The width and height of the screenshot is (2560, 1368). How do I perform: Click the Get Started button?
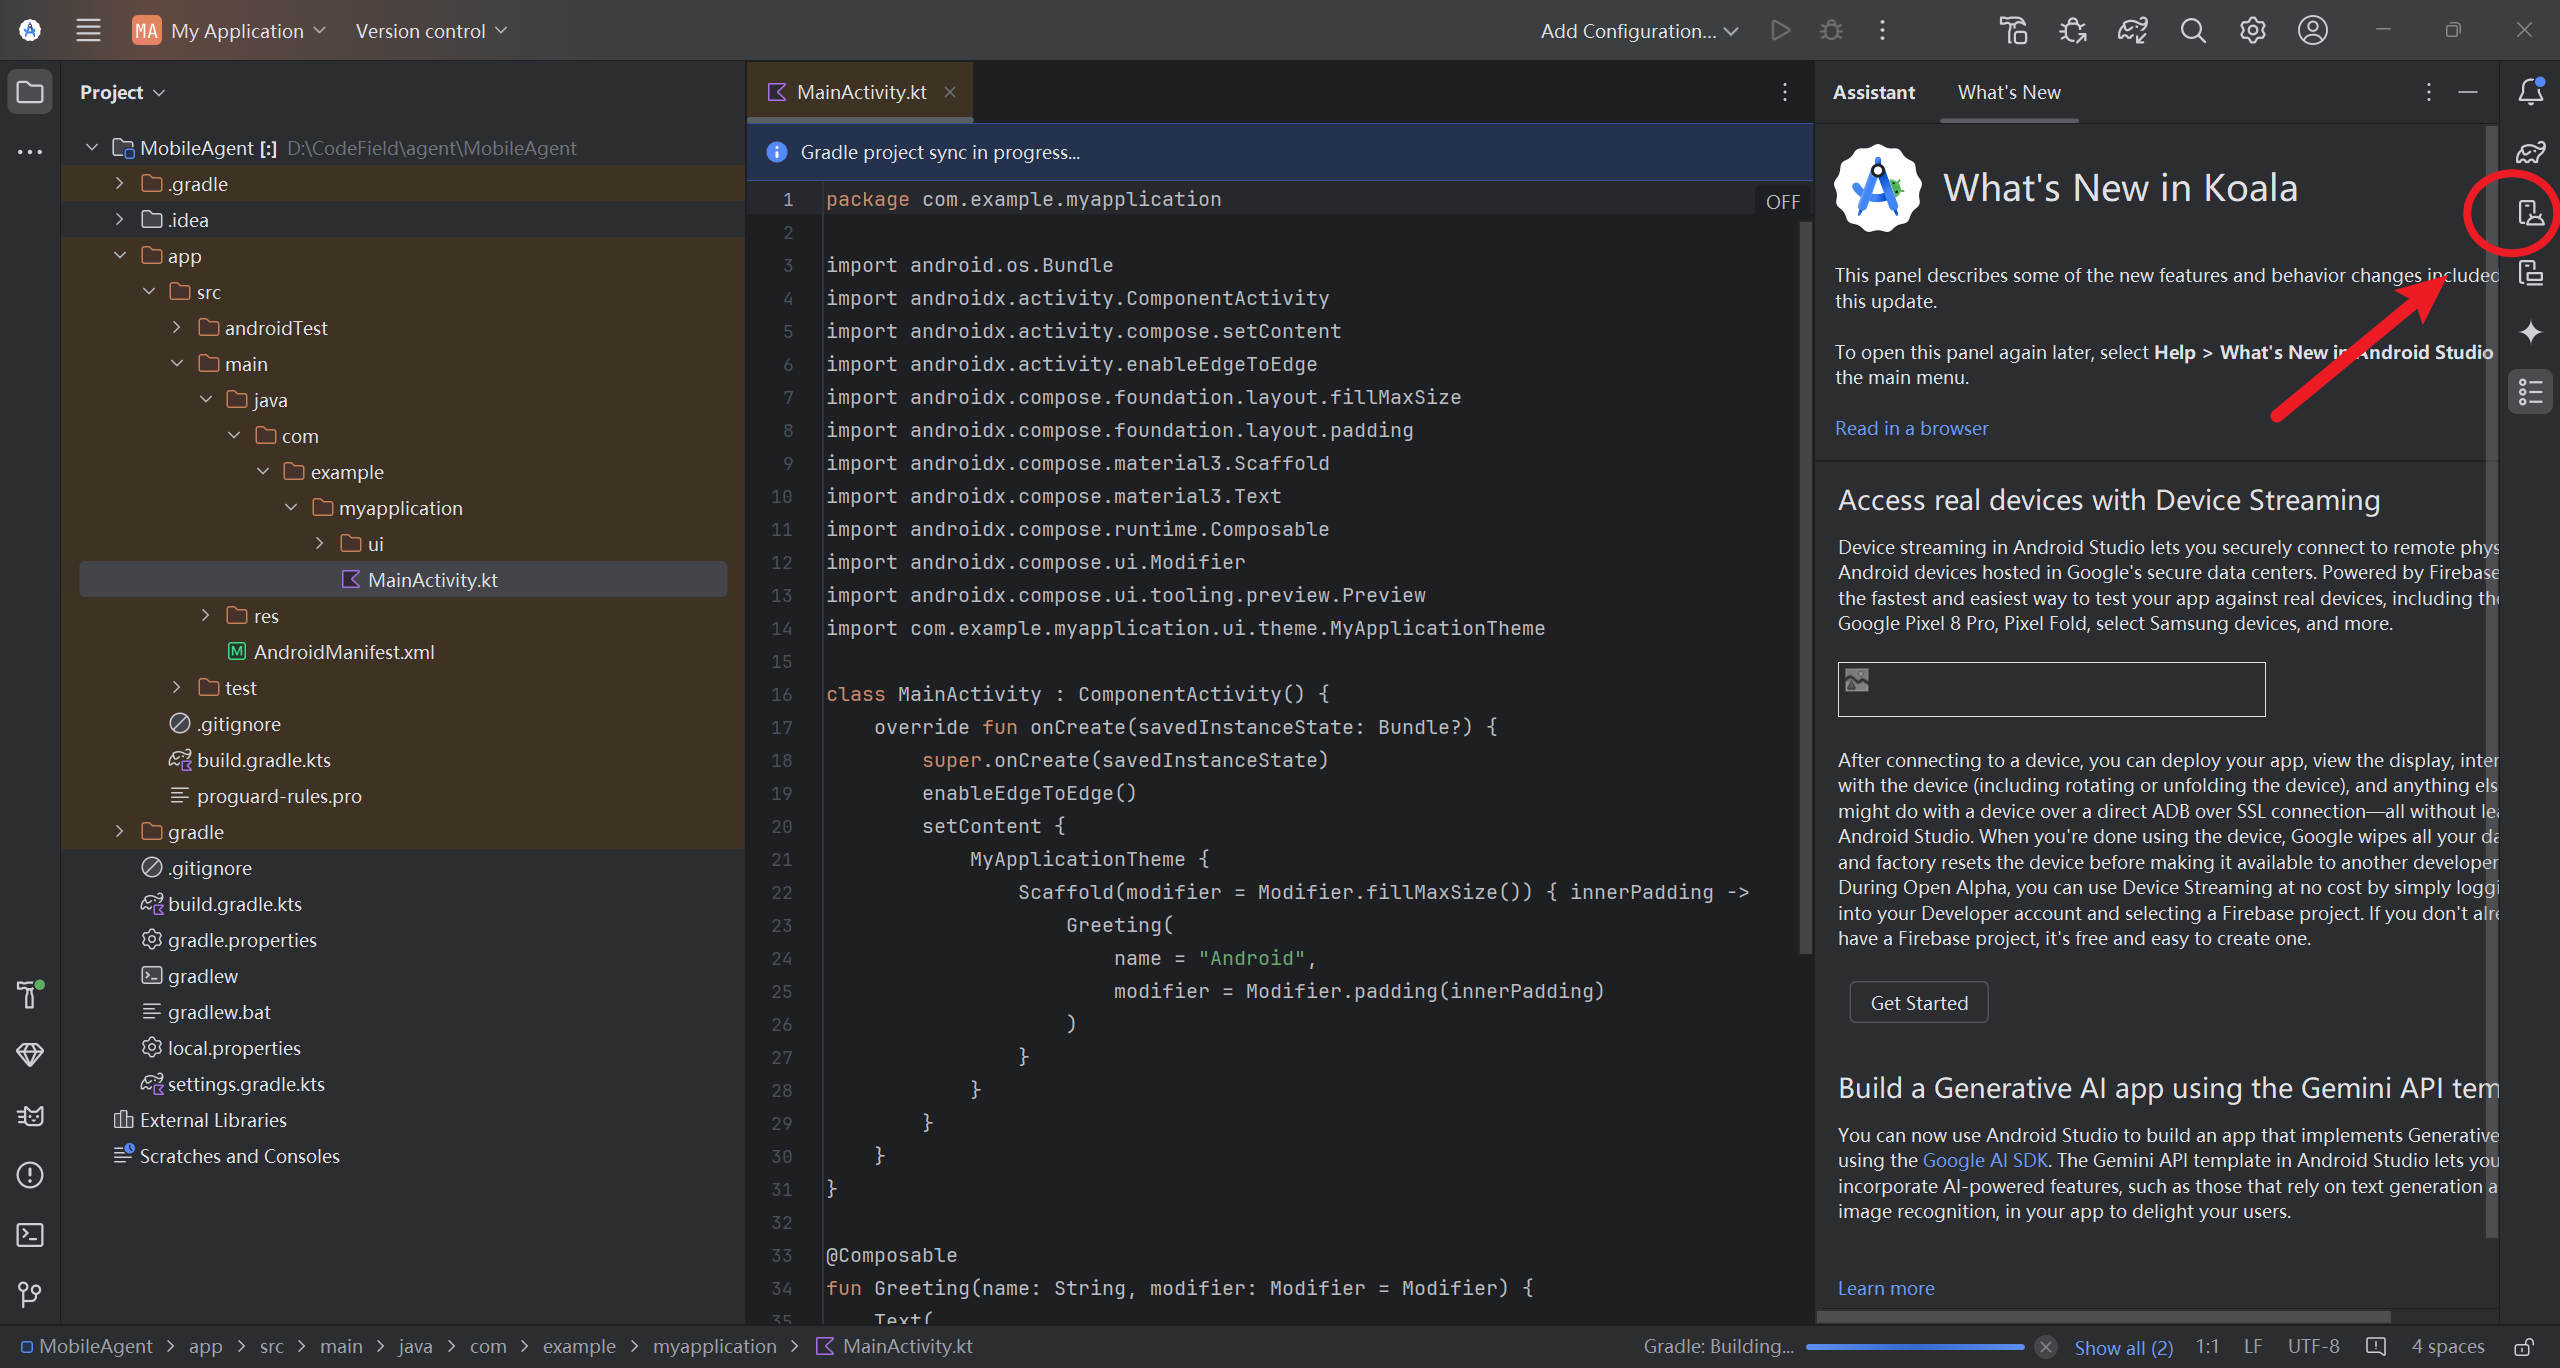click(x=1918, y=1003)
